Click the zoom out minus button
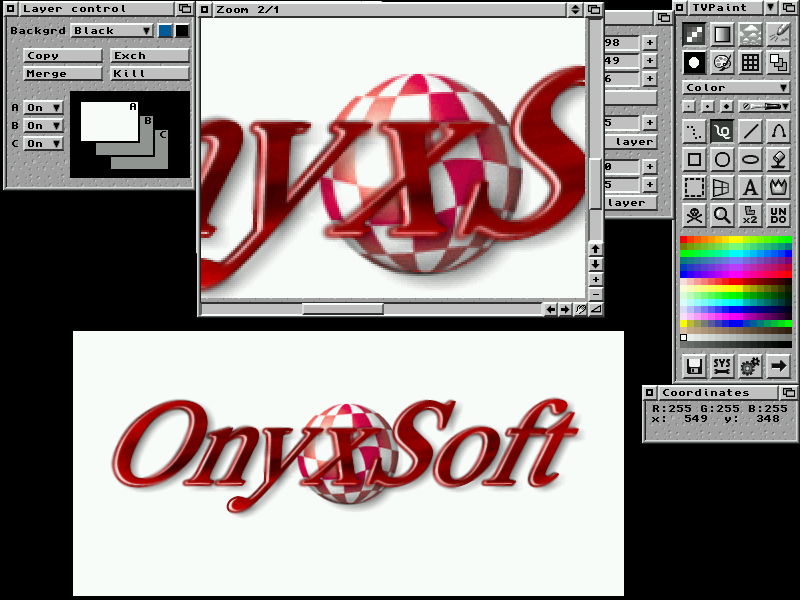Screen dimensions: 800x600 pyautogui.click(x=595, y=294)
